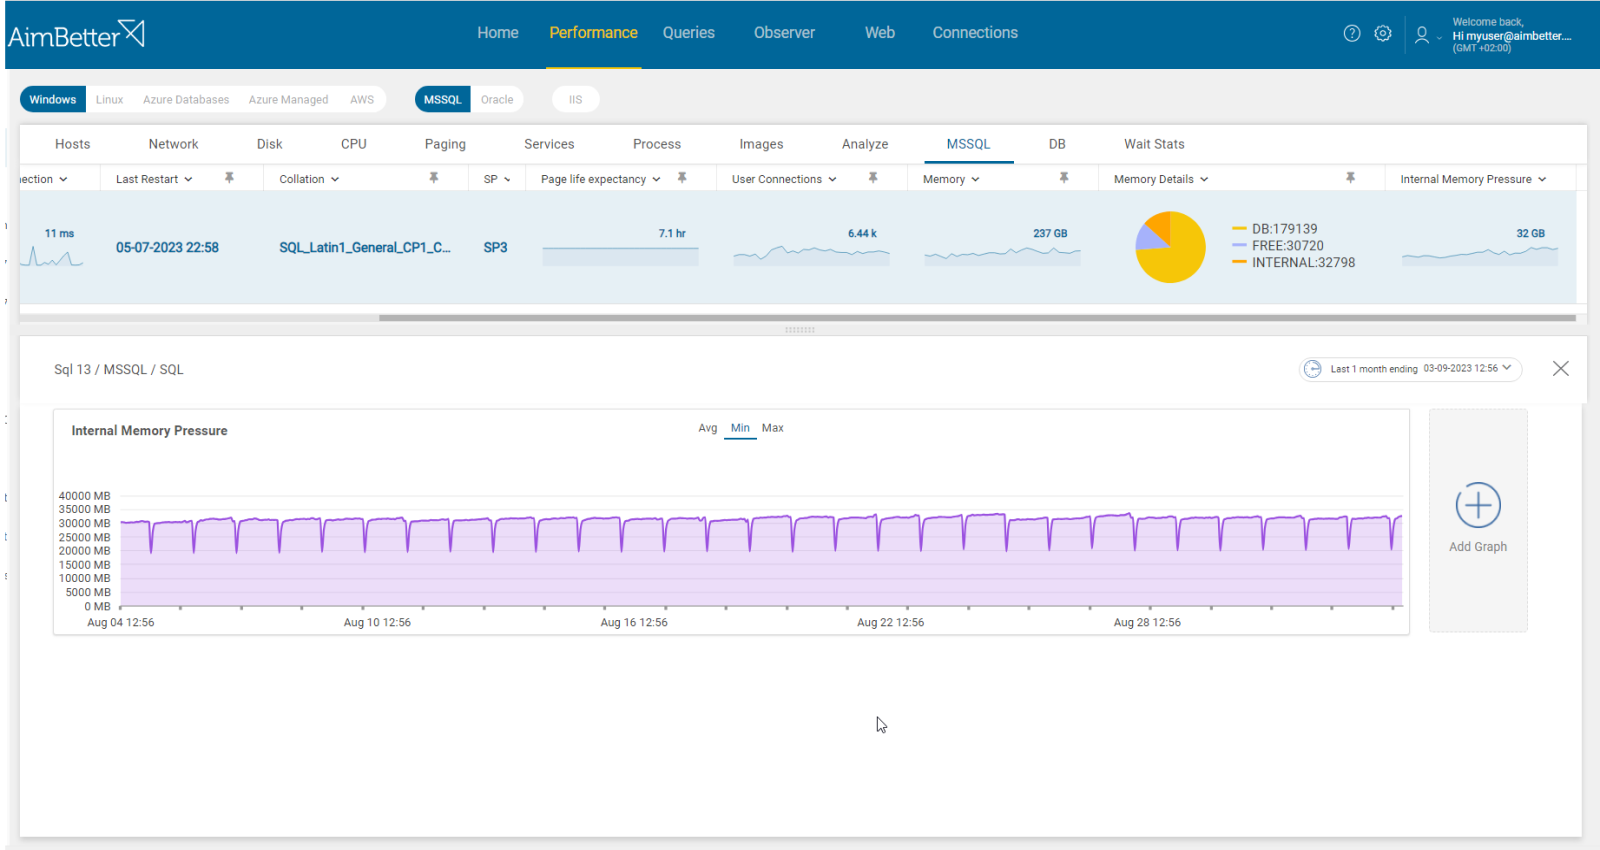Switch to the Images tab

click(x=761, y=144)
